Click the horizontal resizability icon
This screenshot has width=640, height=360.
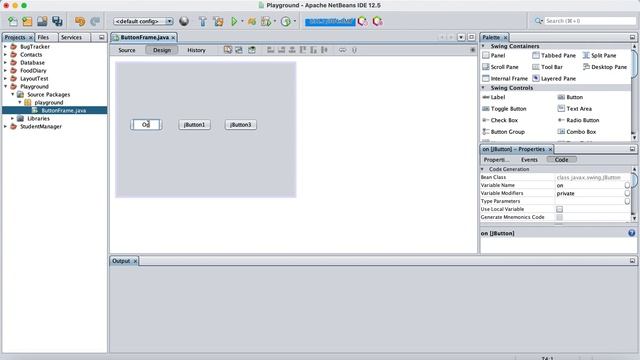(342, 50)
